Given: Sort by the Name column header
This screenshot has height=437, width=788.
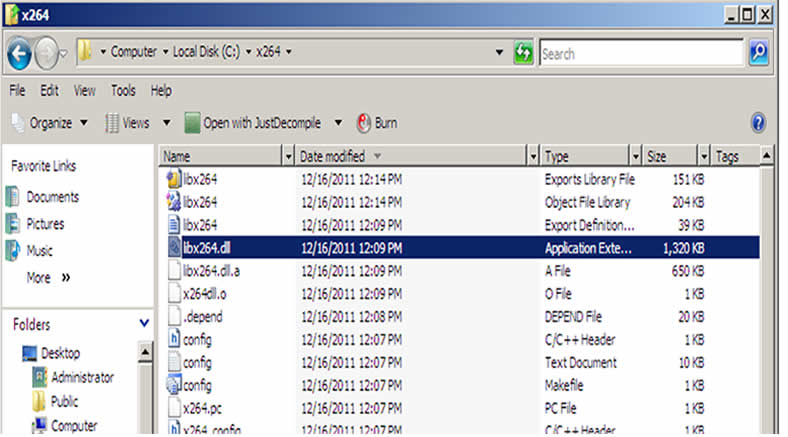Looking at the screenshot, I should pos(222,156).
